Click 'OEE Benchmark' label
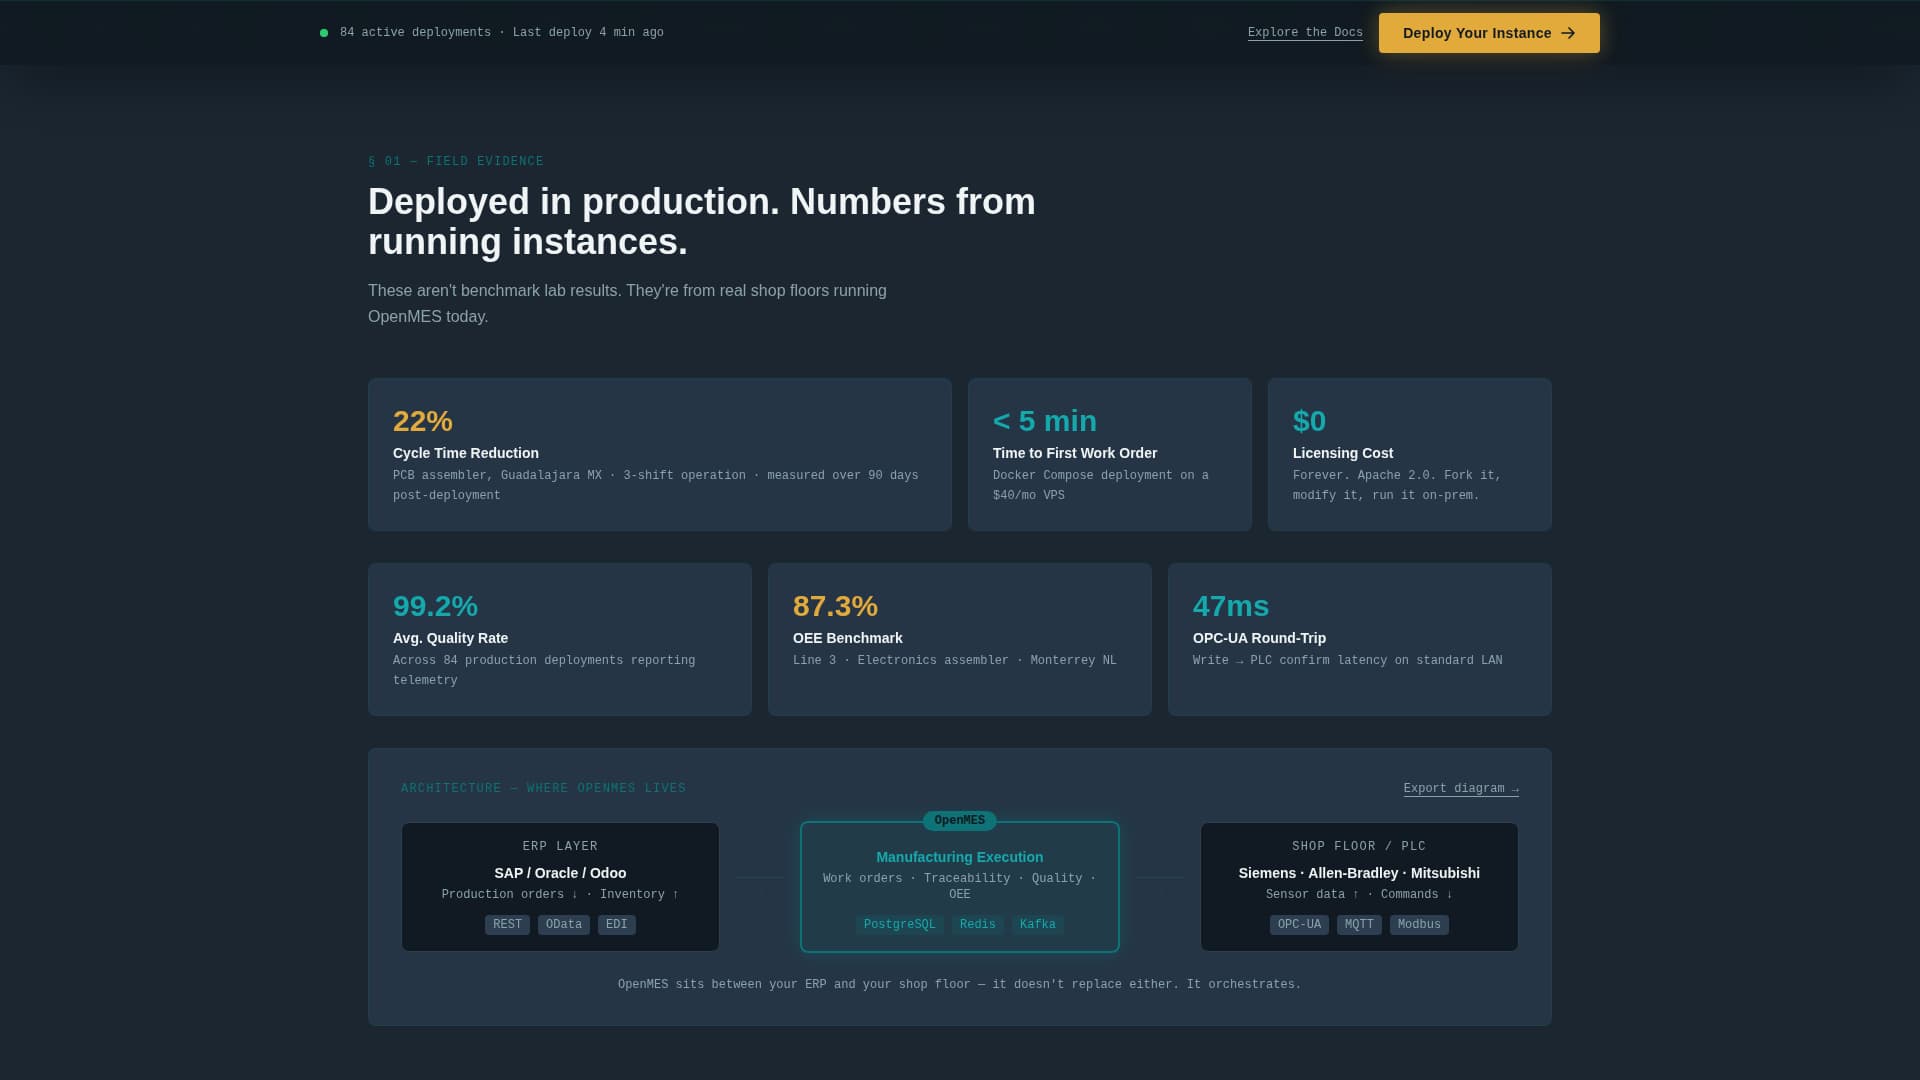The height and width of the screenshot is (1080, 1920). (x=848, y=638)
